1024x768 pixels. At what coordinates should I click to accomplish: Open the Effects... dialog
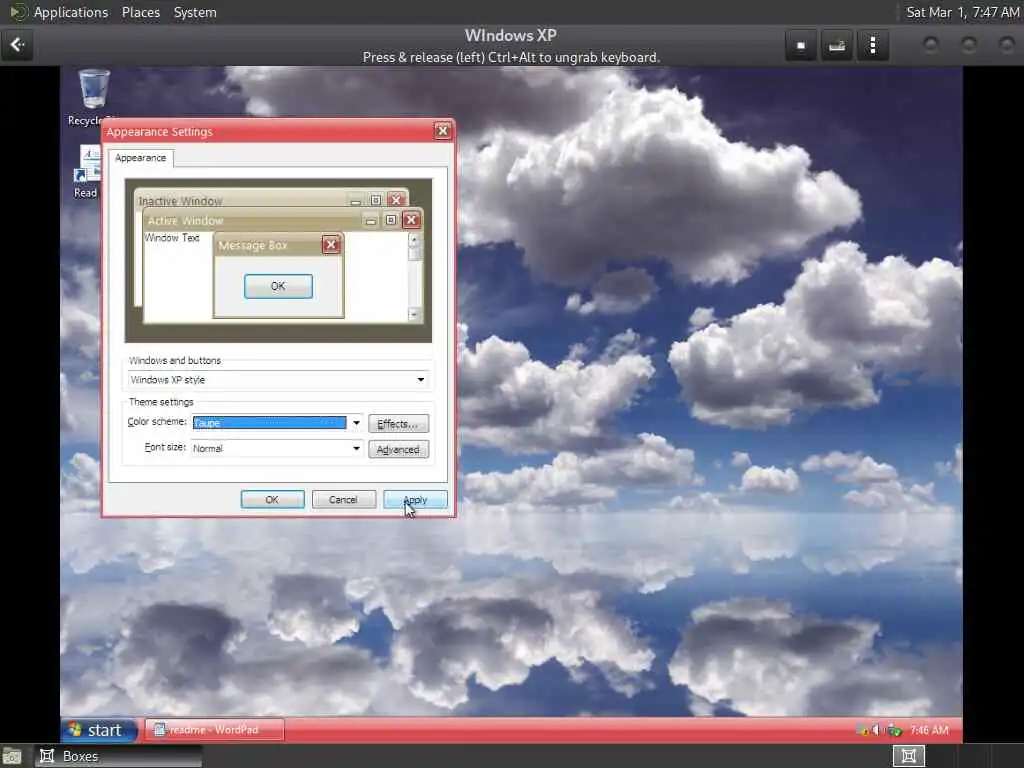[x=398, y=424]
